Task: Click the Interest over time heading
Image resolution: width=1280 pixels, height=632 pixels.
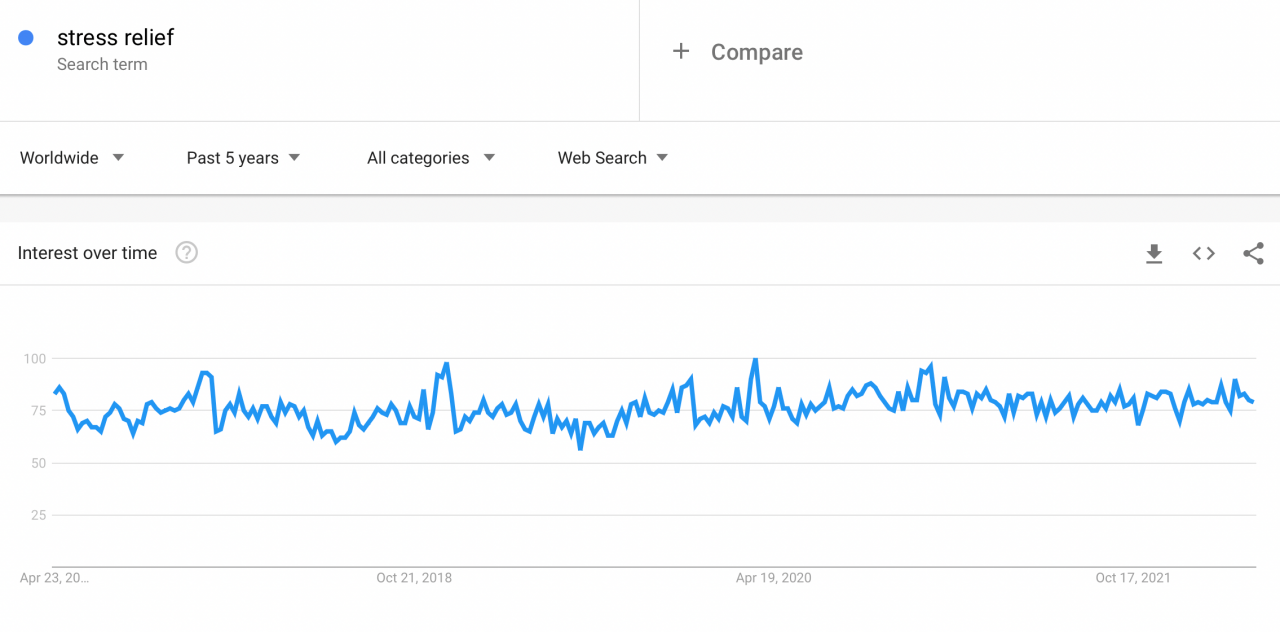Action: click(86, 253)
